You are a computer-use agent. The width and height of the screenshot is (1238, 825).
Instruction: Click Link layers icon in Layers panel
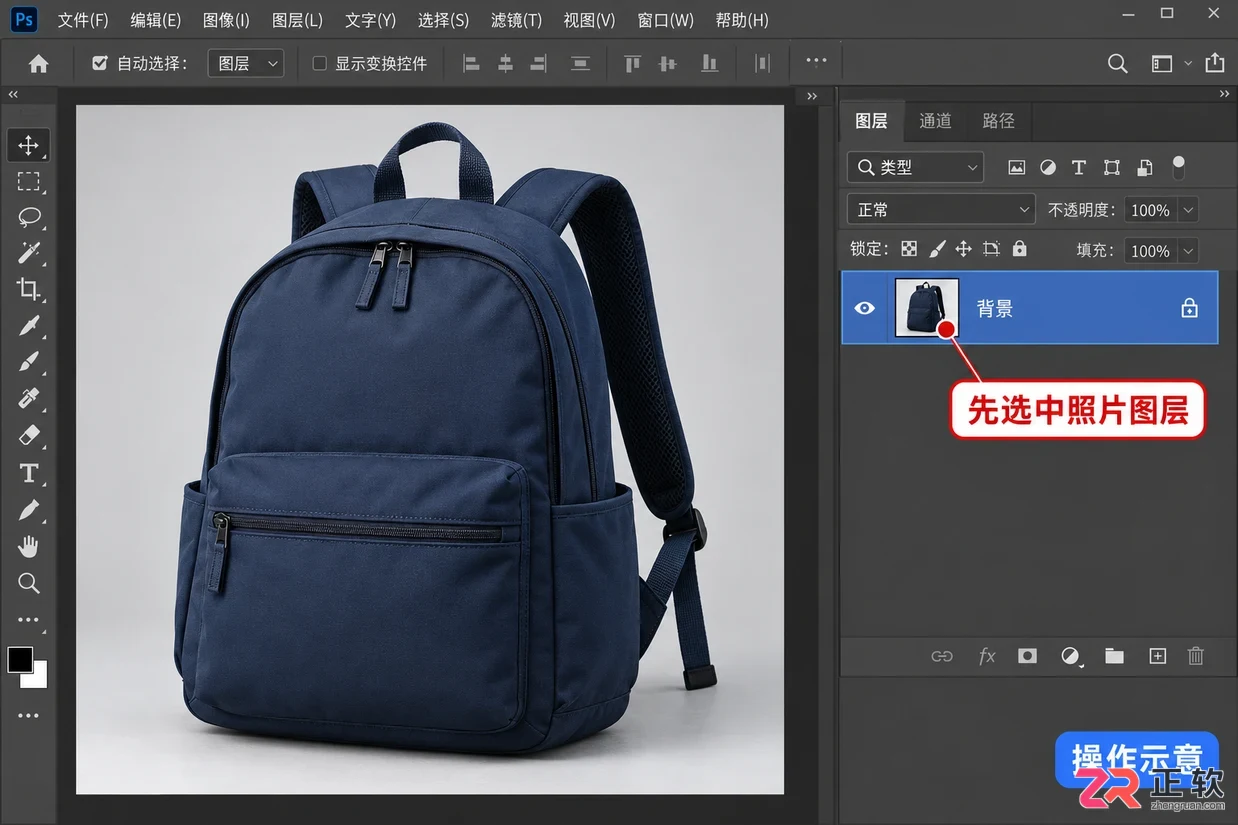[942, 656]
